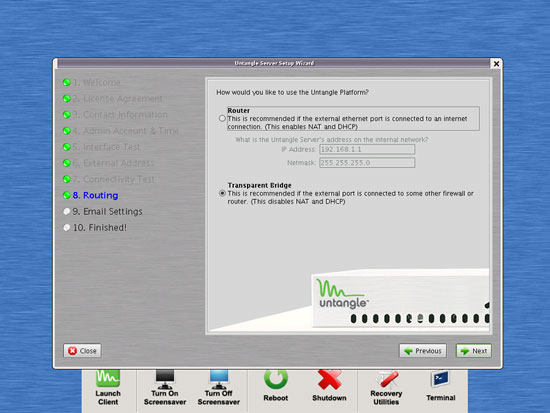Click the Untangle logo image
Screen dimensions: 550x413
[x=342, y=295]
